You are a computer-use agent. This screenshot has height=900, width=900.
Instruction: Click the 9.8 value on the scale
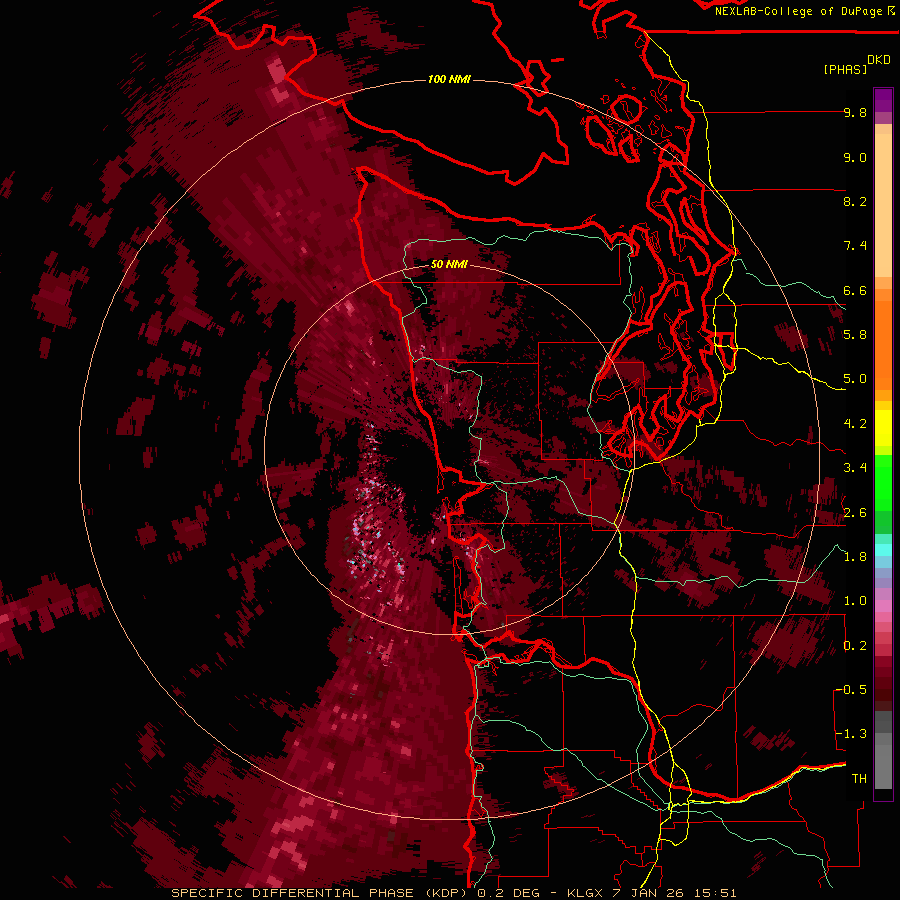pos(855,112)
